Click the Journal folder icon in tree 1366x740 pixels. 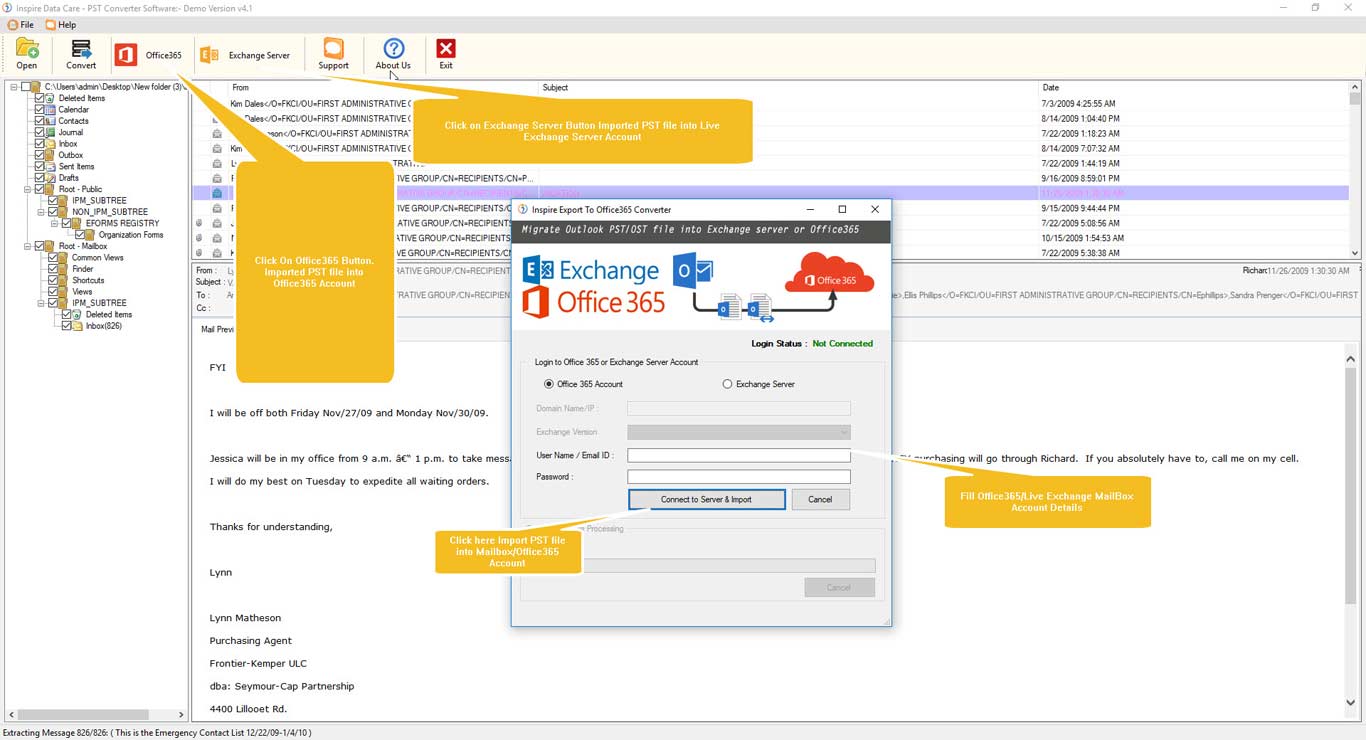pyautogui.click(x=51, y=132)
